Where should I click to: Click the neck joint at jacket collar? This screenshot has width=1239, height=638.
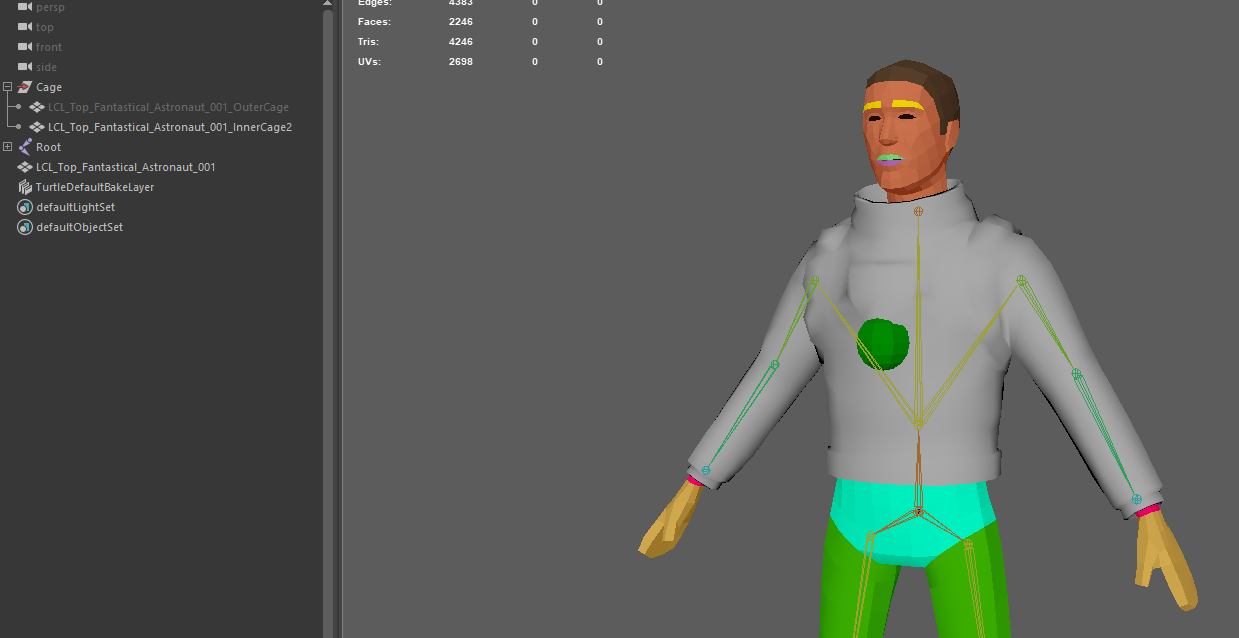click(918, 211)
